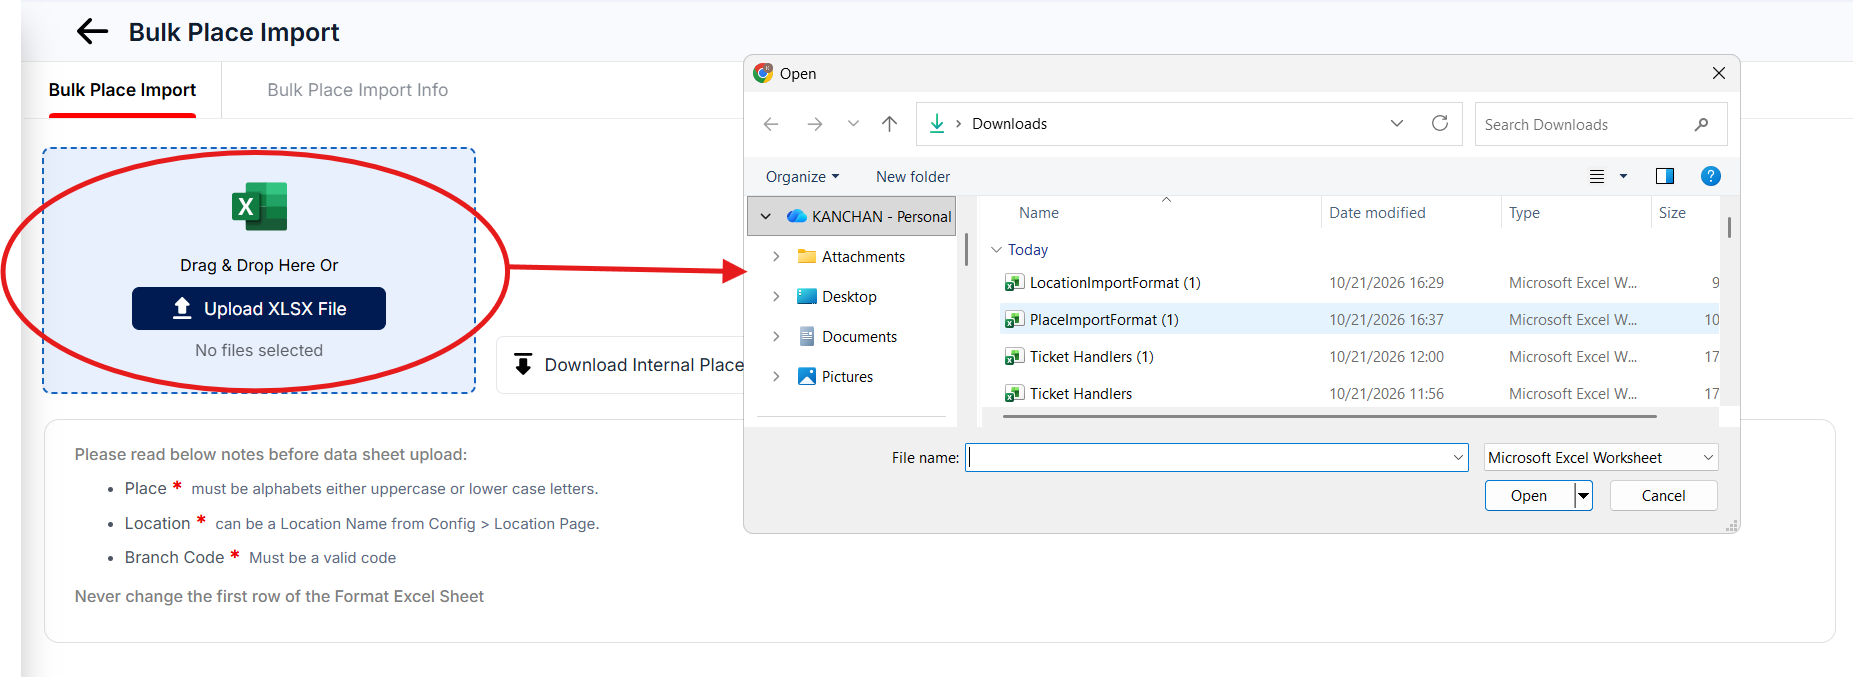Switch to the Bulk Place Import Info tab
Image resolution: width=1853 pixels, height=677 pixels.
357,90
